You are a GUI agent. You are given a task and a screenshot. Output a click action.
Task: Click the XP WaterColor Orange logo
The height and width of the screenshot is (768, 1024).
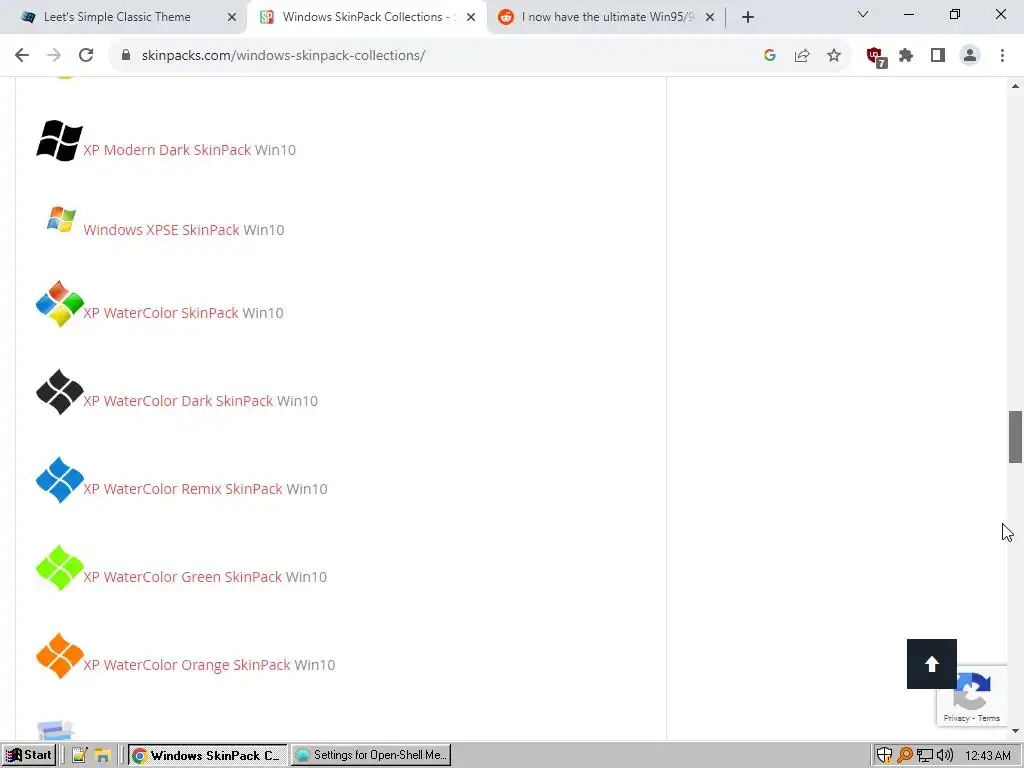[59, 656]
